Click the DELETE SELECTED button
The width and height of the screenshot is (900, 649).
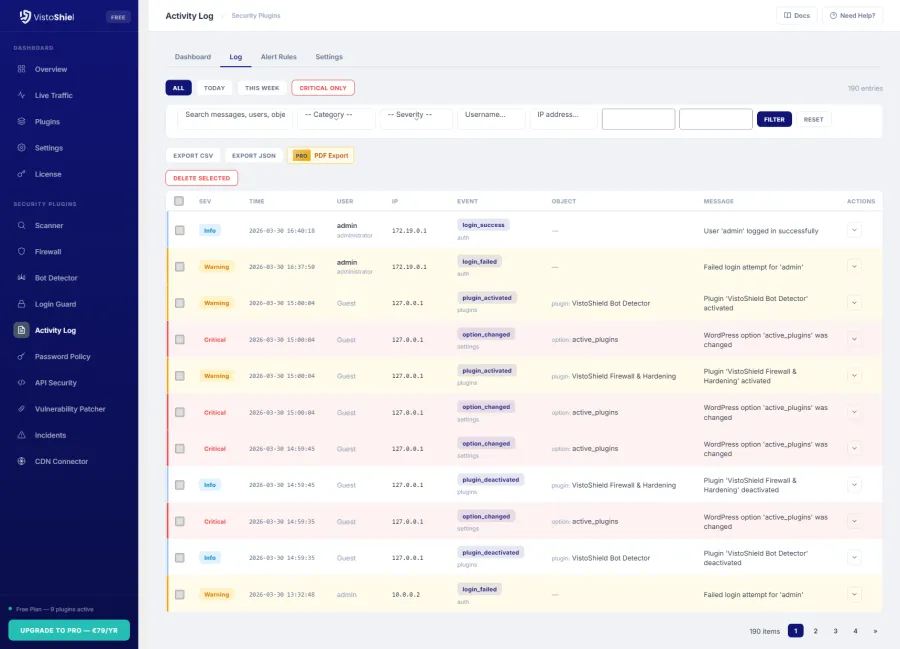point(200,178)
